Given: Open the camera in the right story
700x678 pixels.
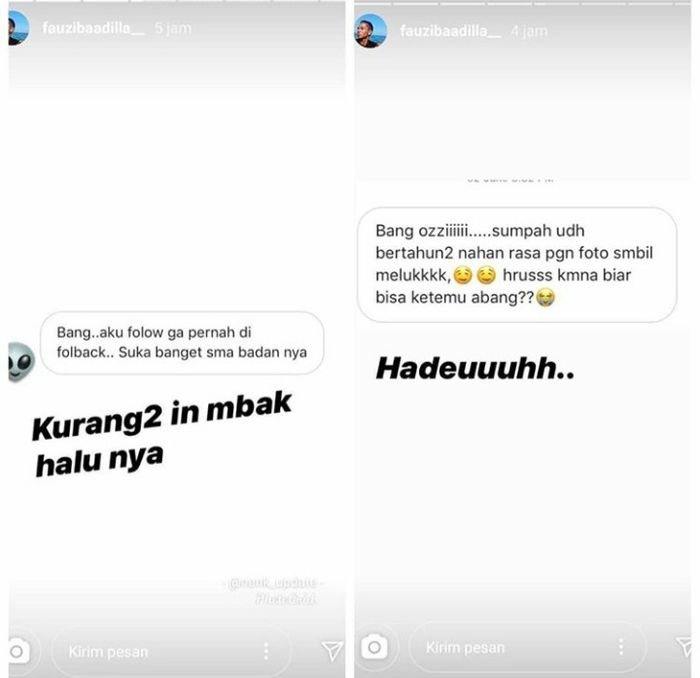Looking at the screenshot, I should (375, 646).
